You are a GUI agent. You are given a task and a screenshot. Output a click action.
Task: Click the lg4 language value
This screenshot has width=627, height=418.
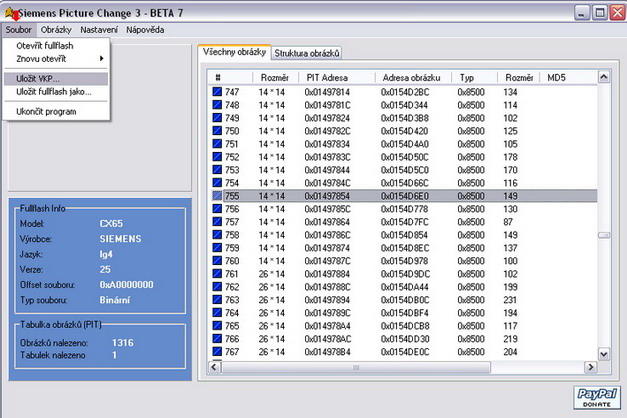tap(106, 254)
